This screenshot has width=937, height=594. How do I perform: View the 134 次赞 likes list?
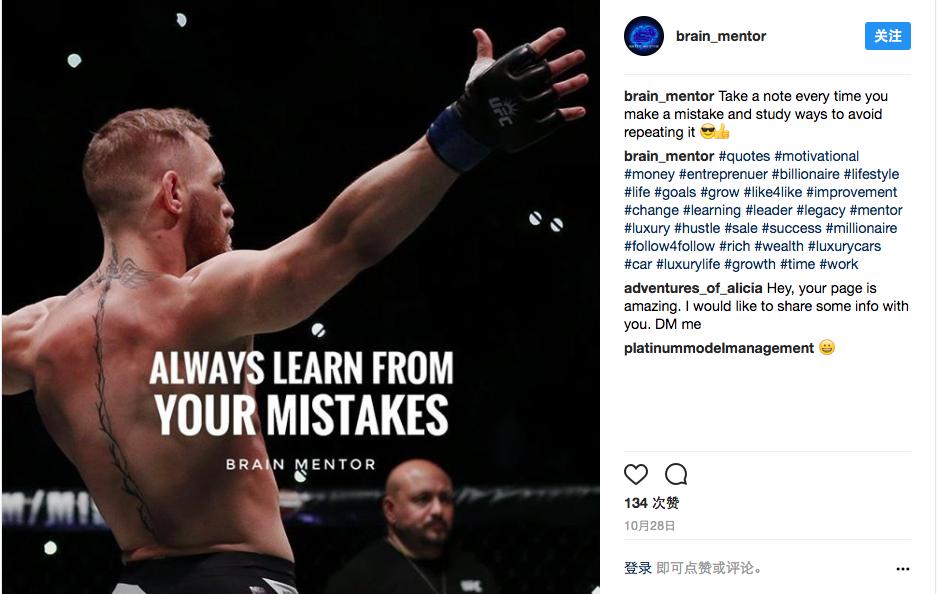pyautogui.click(x=651, y=503)
